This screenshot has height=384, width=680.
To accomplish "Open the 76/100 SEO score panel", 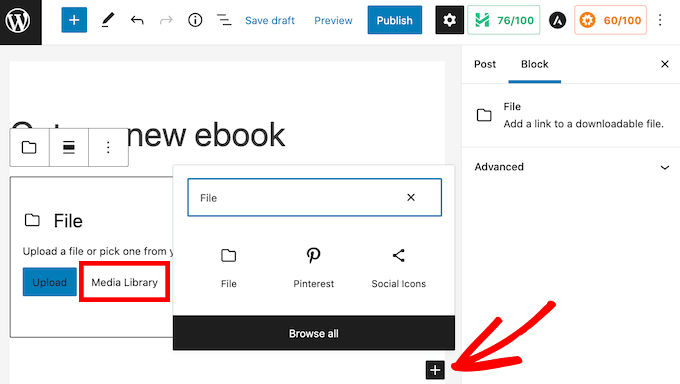I will (x=503, y=20).
